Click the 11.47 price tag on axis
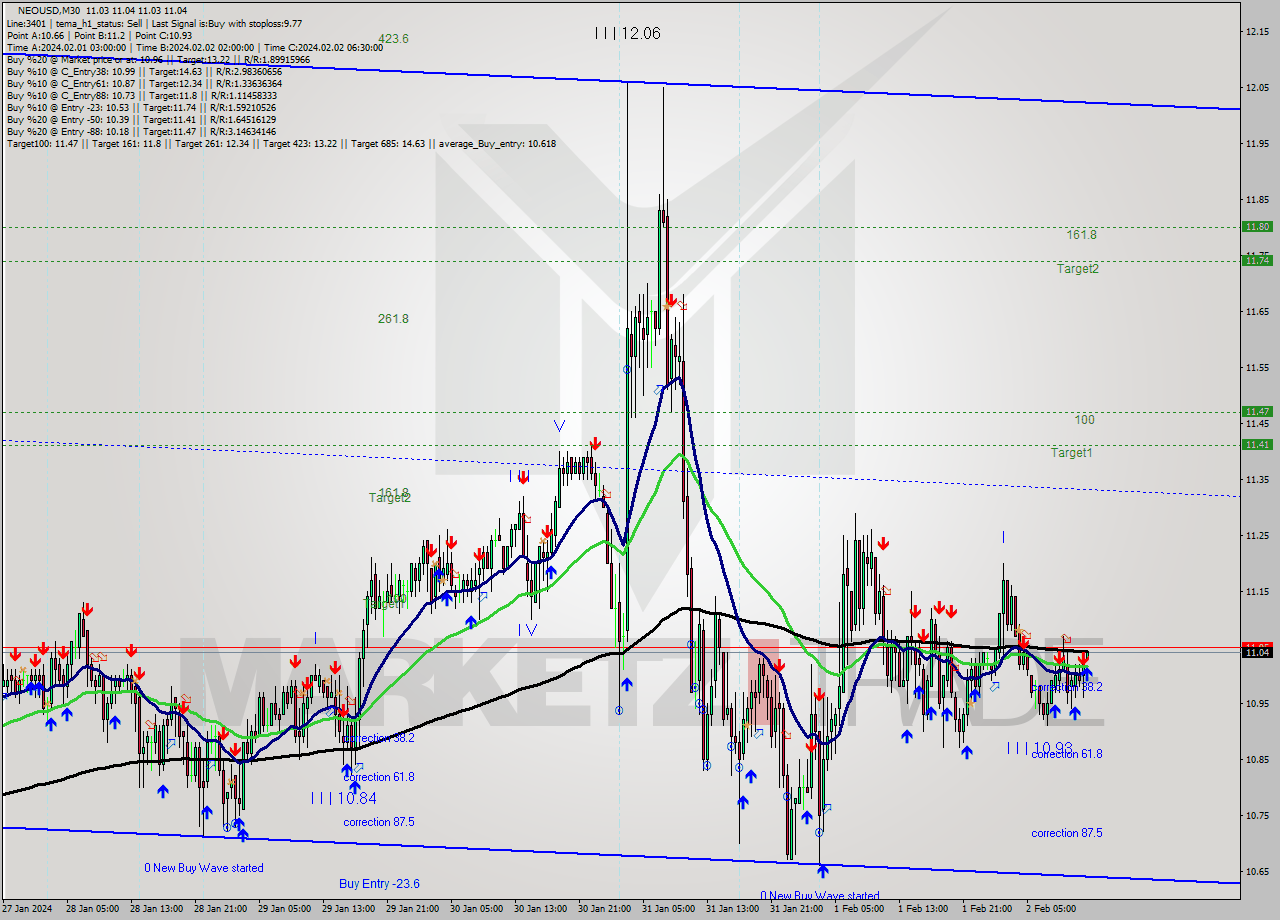 [1257, 411]
